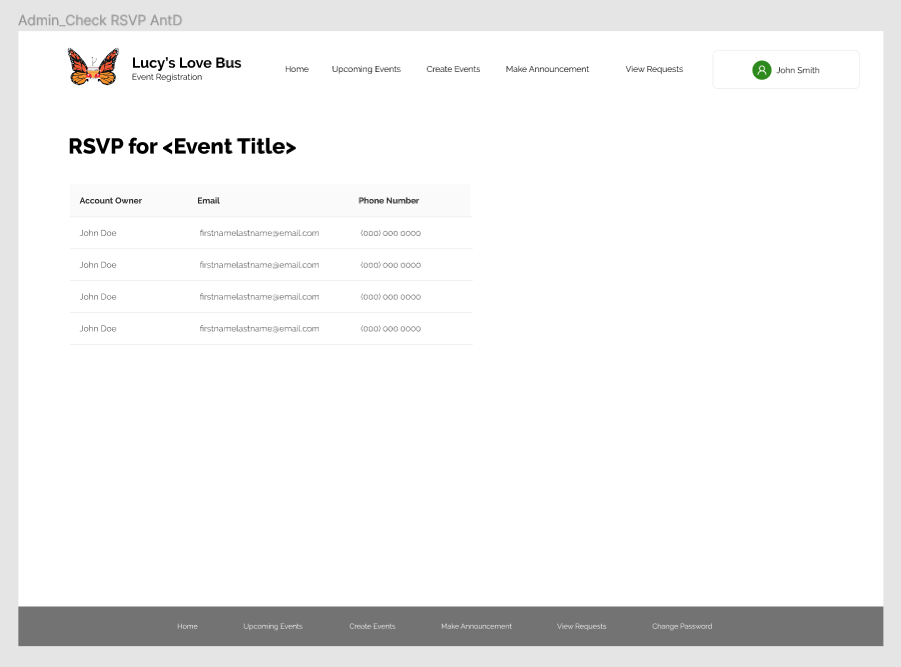Click the Account Owner column header
The height and width of the screenshot is (667, 901).
click(110, 201)
